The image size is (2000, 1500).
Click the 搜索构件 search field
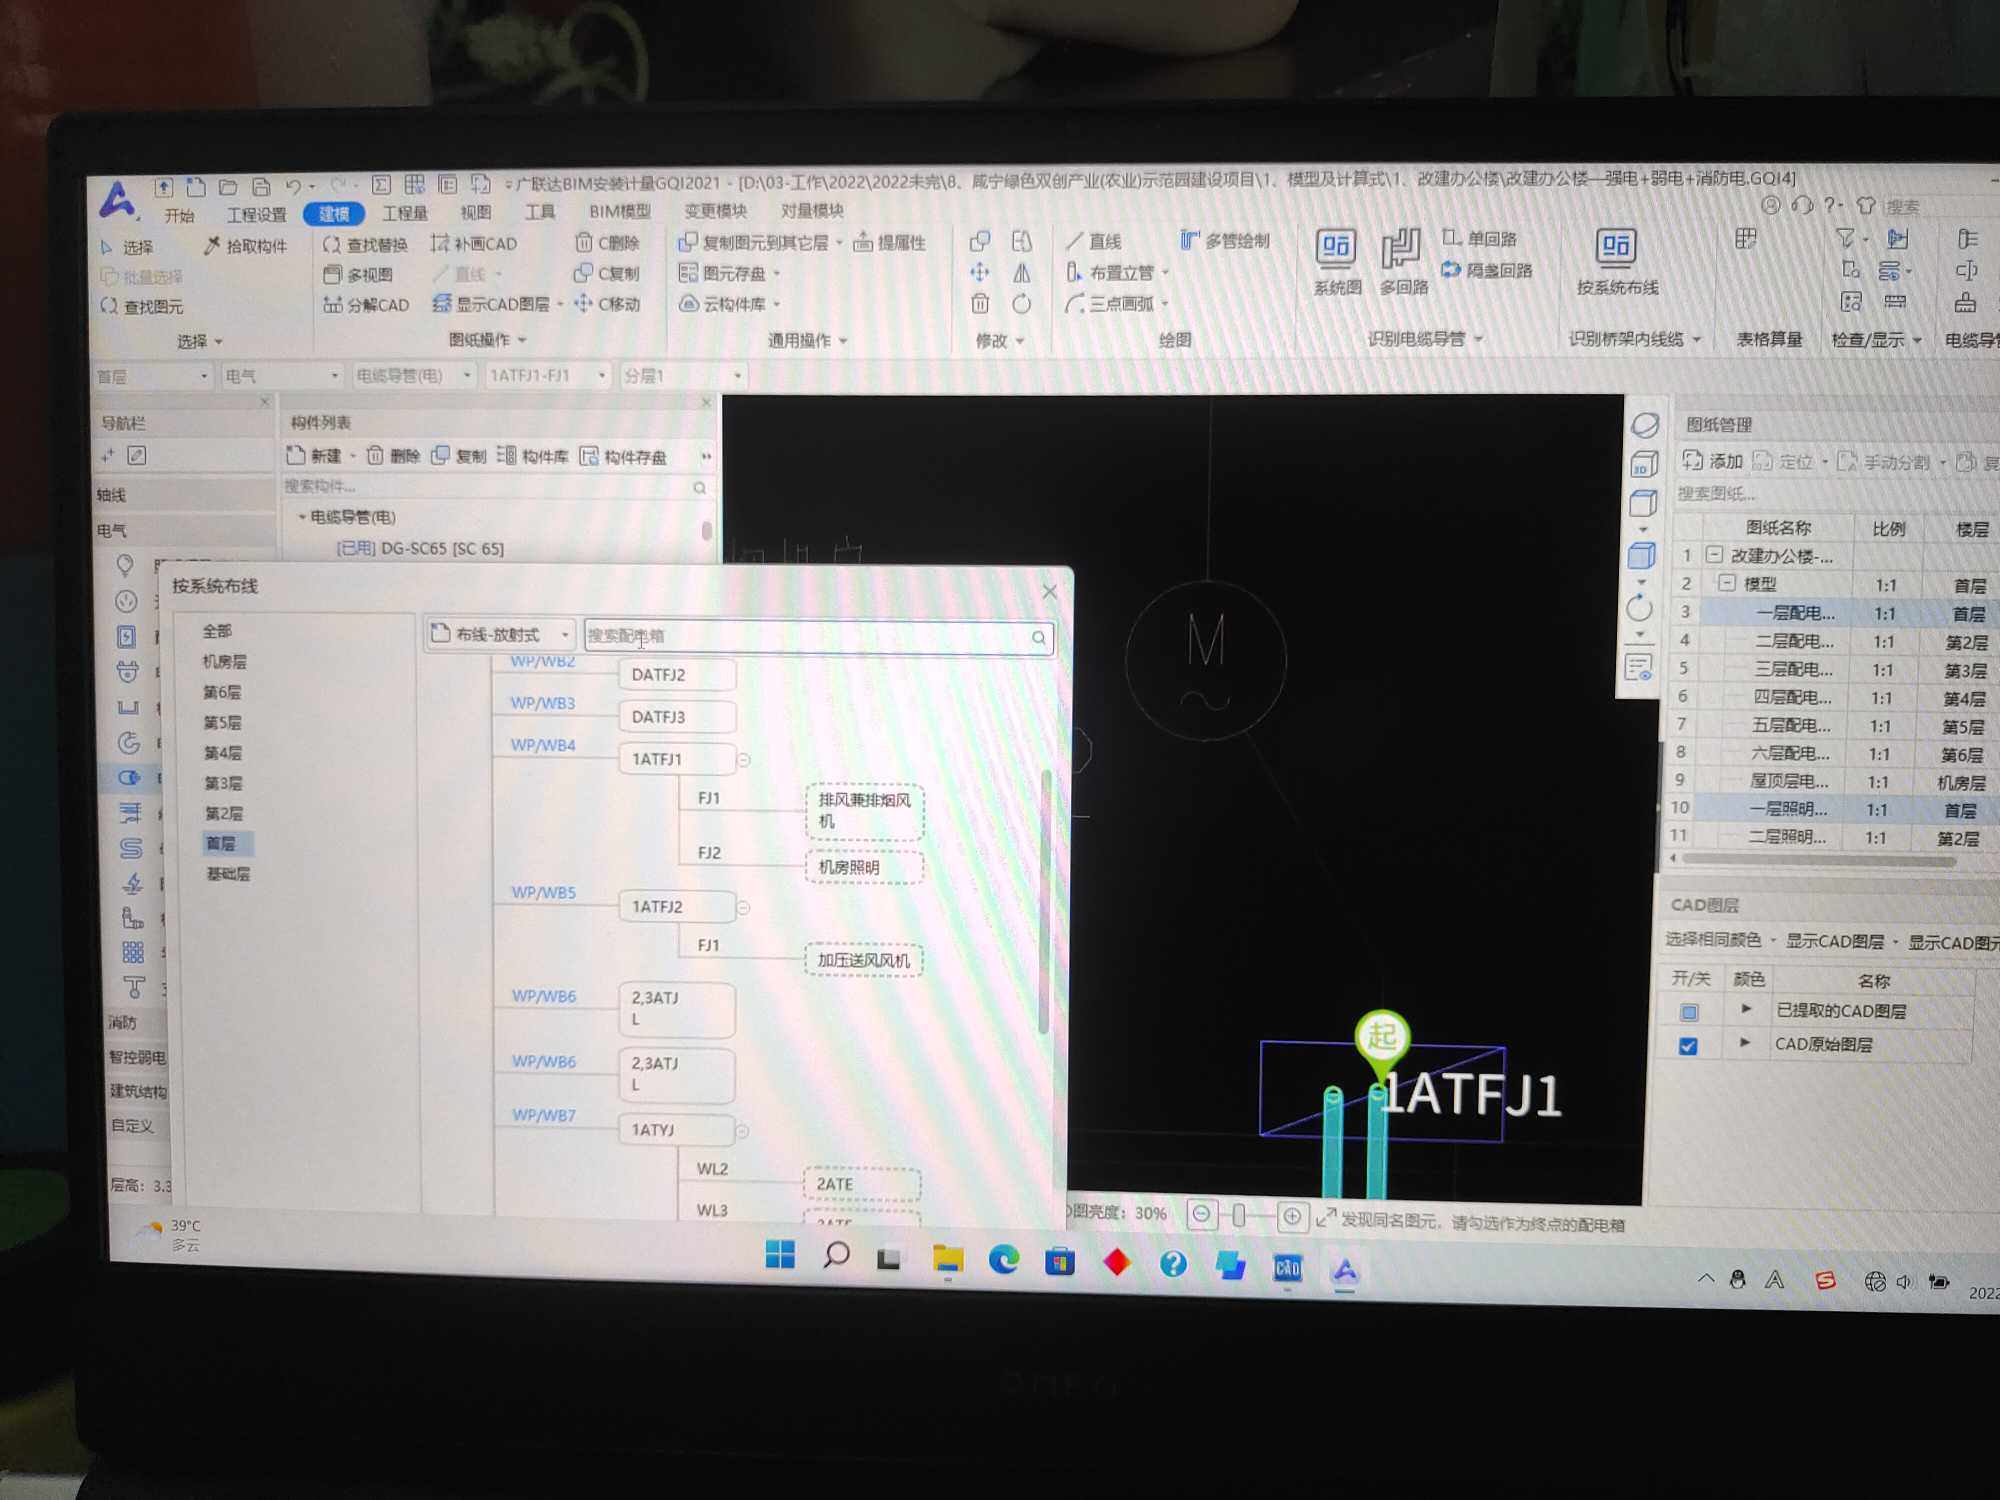coord(497,487)
